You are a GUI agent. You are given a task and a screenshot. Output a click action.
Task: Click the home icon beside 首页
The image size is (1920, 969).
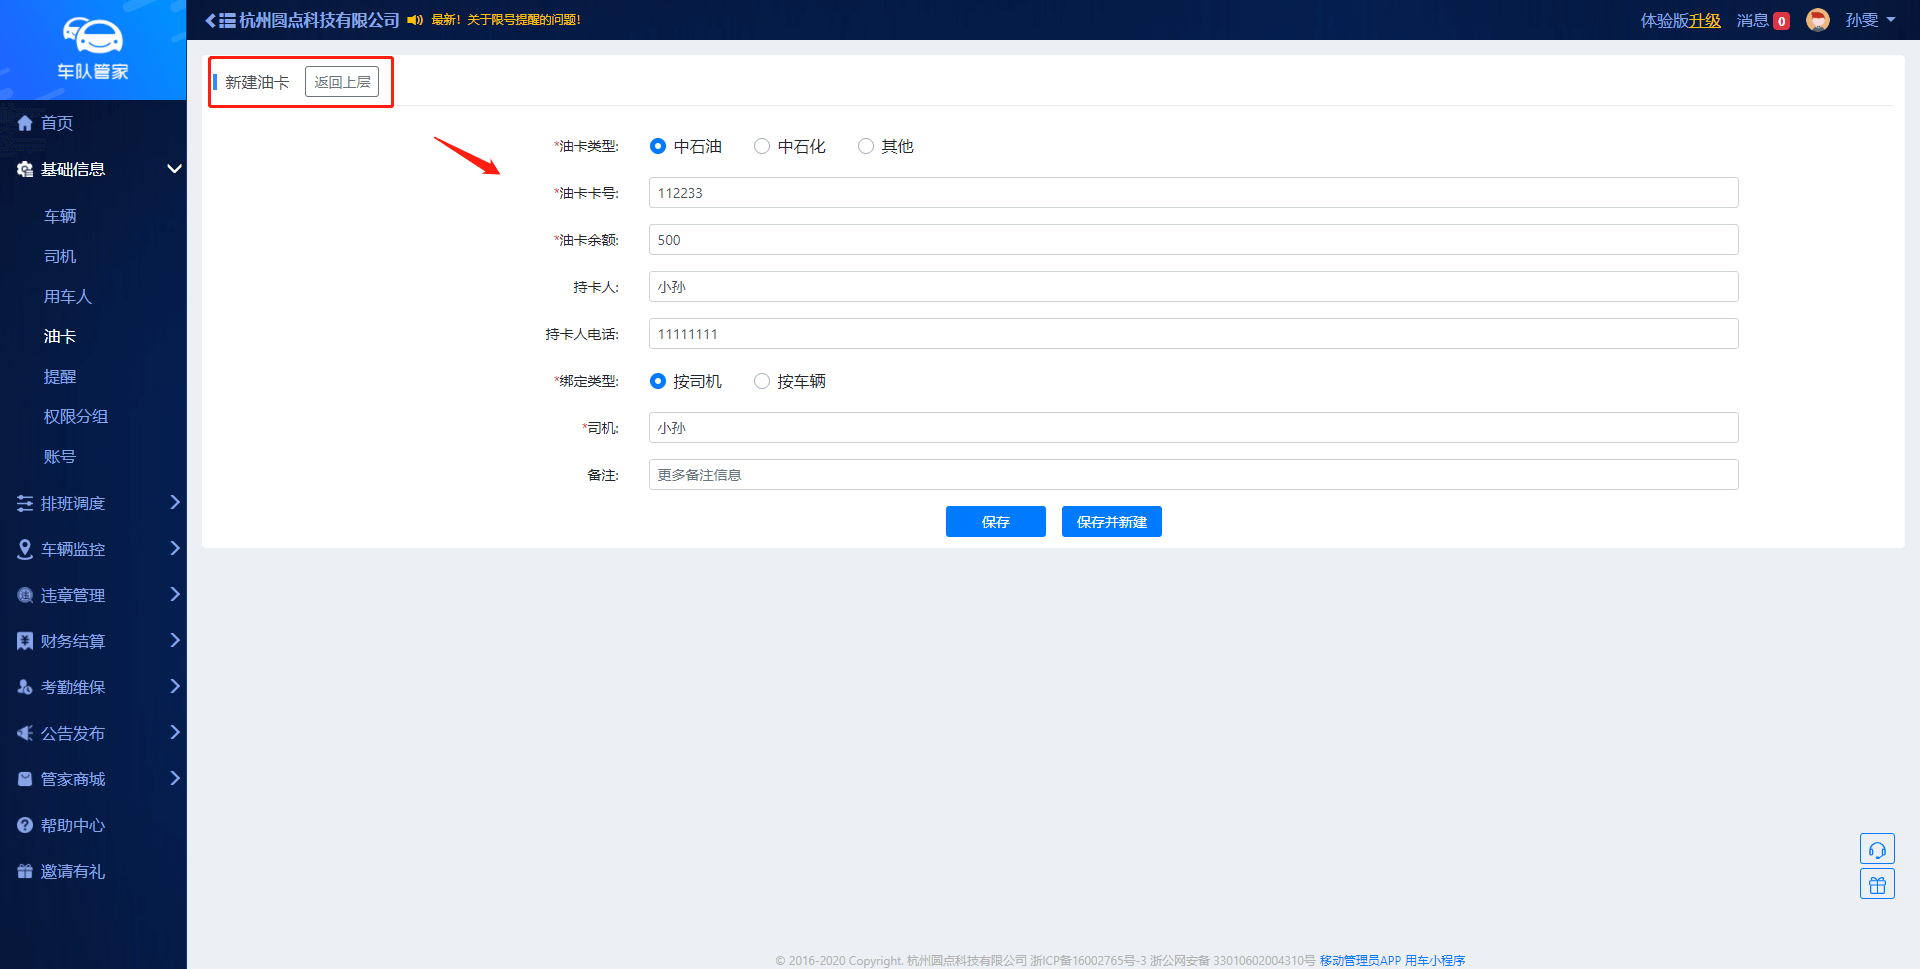(x=25, y=123)
